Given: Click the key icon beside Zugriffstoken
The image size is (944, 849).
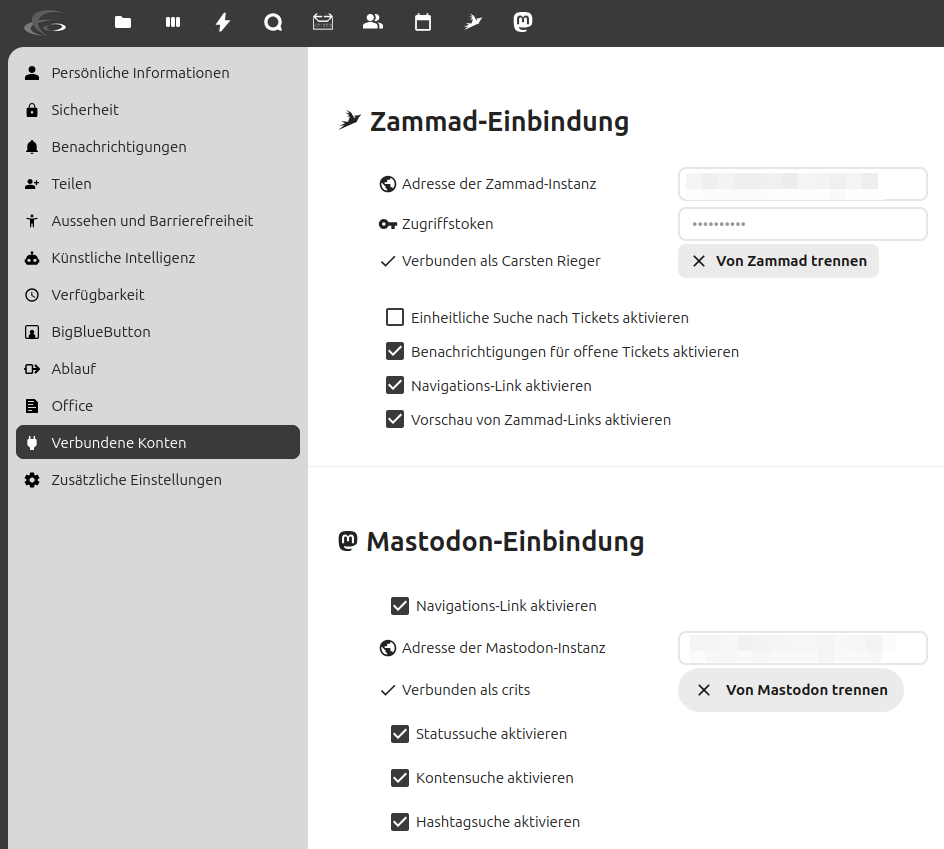Looking at the screenshot, I should 388,225.
